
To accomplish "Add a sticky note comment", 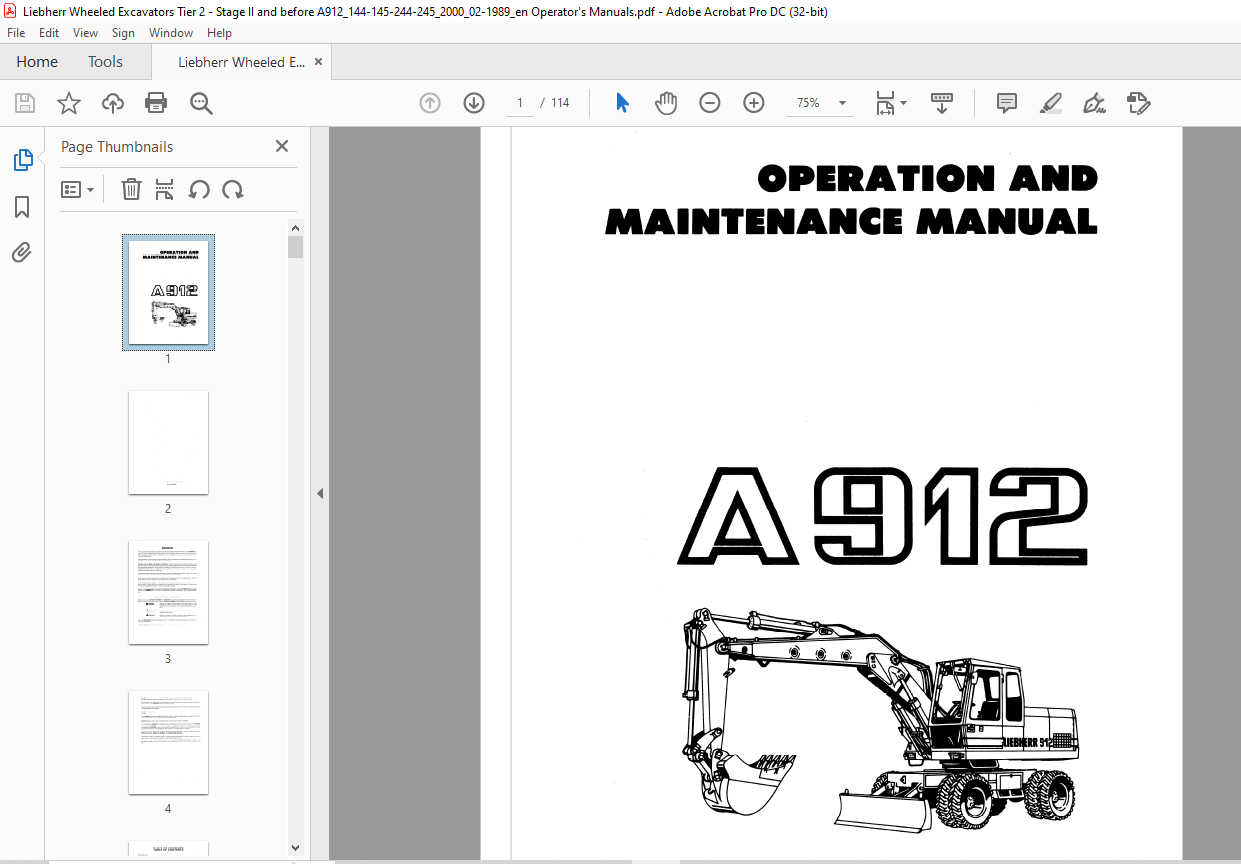I will 1007,103.
